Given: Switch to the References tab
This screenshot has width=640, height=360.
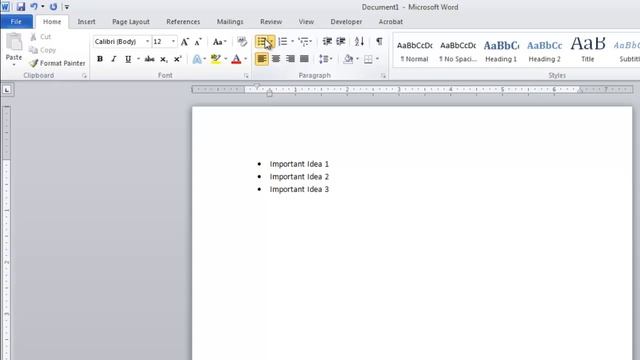Looking at the screenshot, I should tap(183, 22).
